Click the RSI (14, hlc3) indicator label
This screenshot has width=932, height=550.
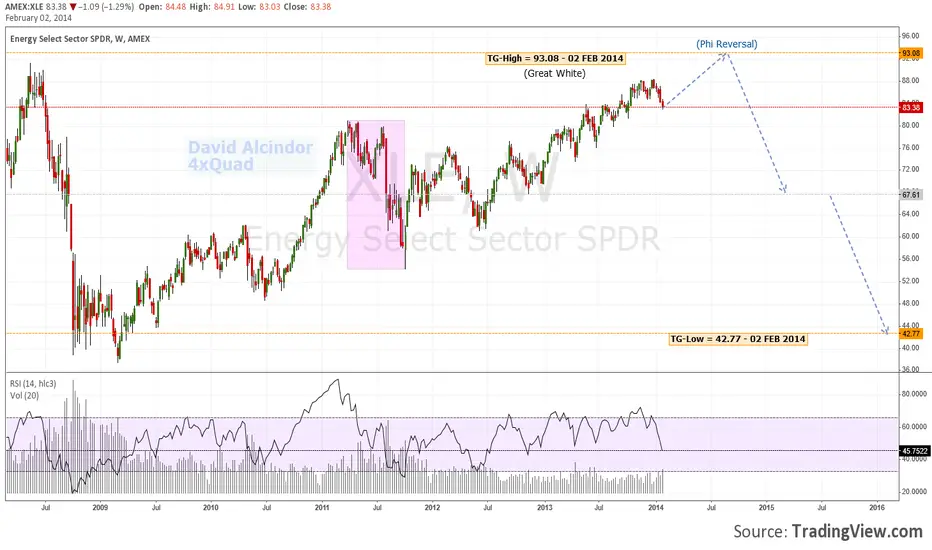tap(33, 384)
